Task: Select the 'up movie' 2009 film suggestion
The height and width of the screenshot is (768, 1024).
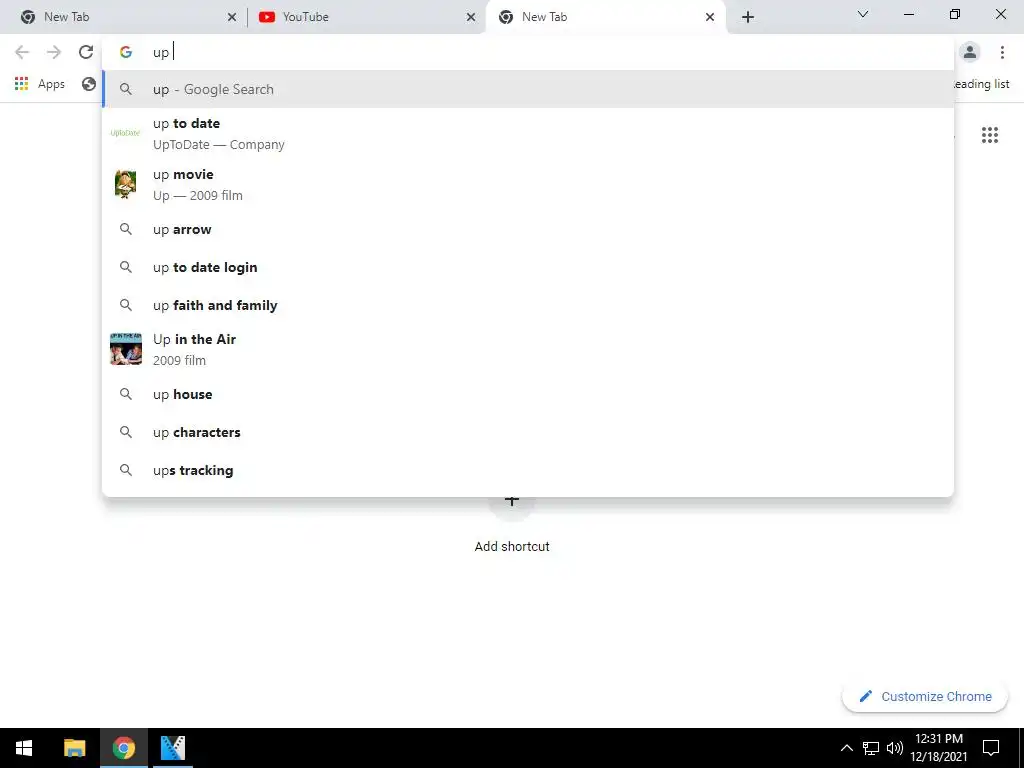Action: 528,184
